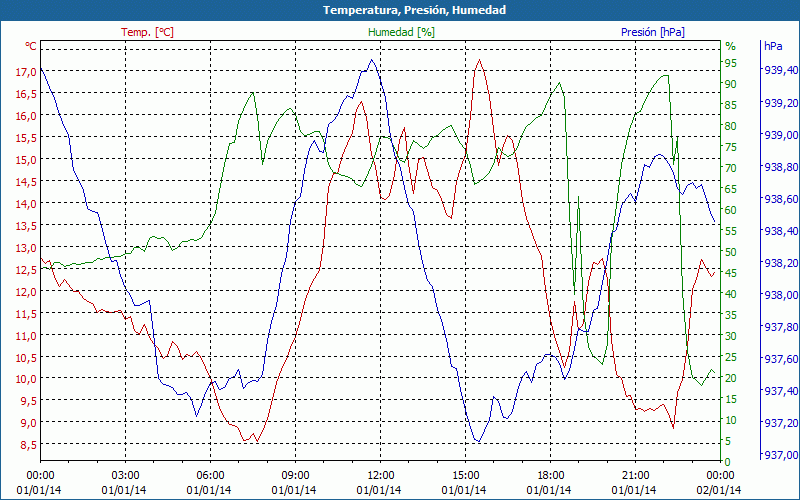
Task: Click the "11,5" temperature axis value
Action: [26, 314]
